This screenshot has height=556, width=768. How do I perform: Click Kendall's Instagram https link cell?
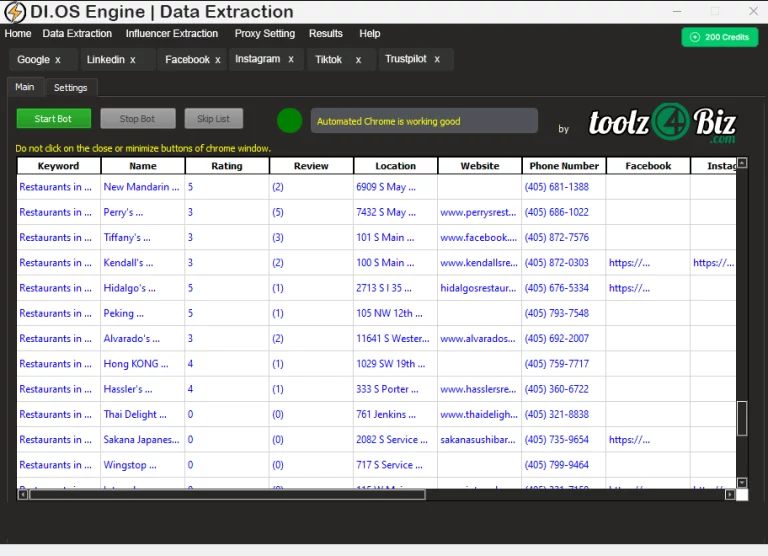pyautogui.click(x=714, y=263)
